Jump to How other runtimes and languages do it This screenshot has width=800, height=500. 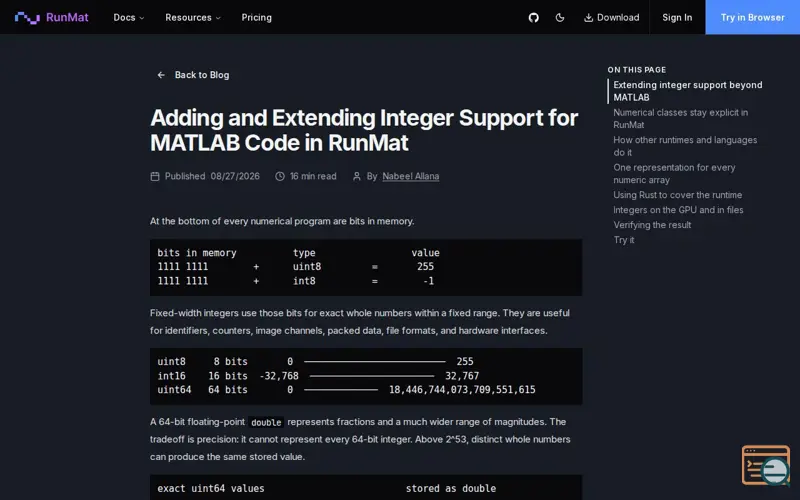pos(685,146)
